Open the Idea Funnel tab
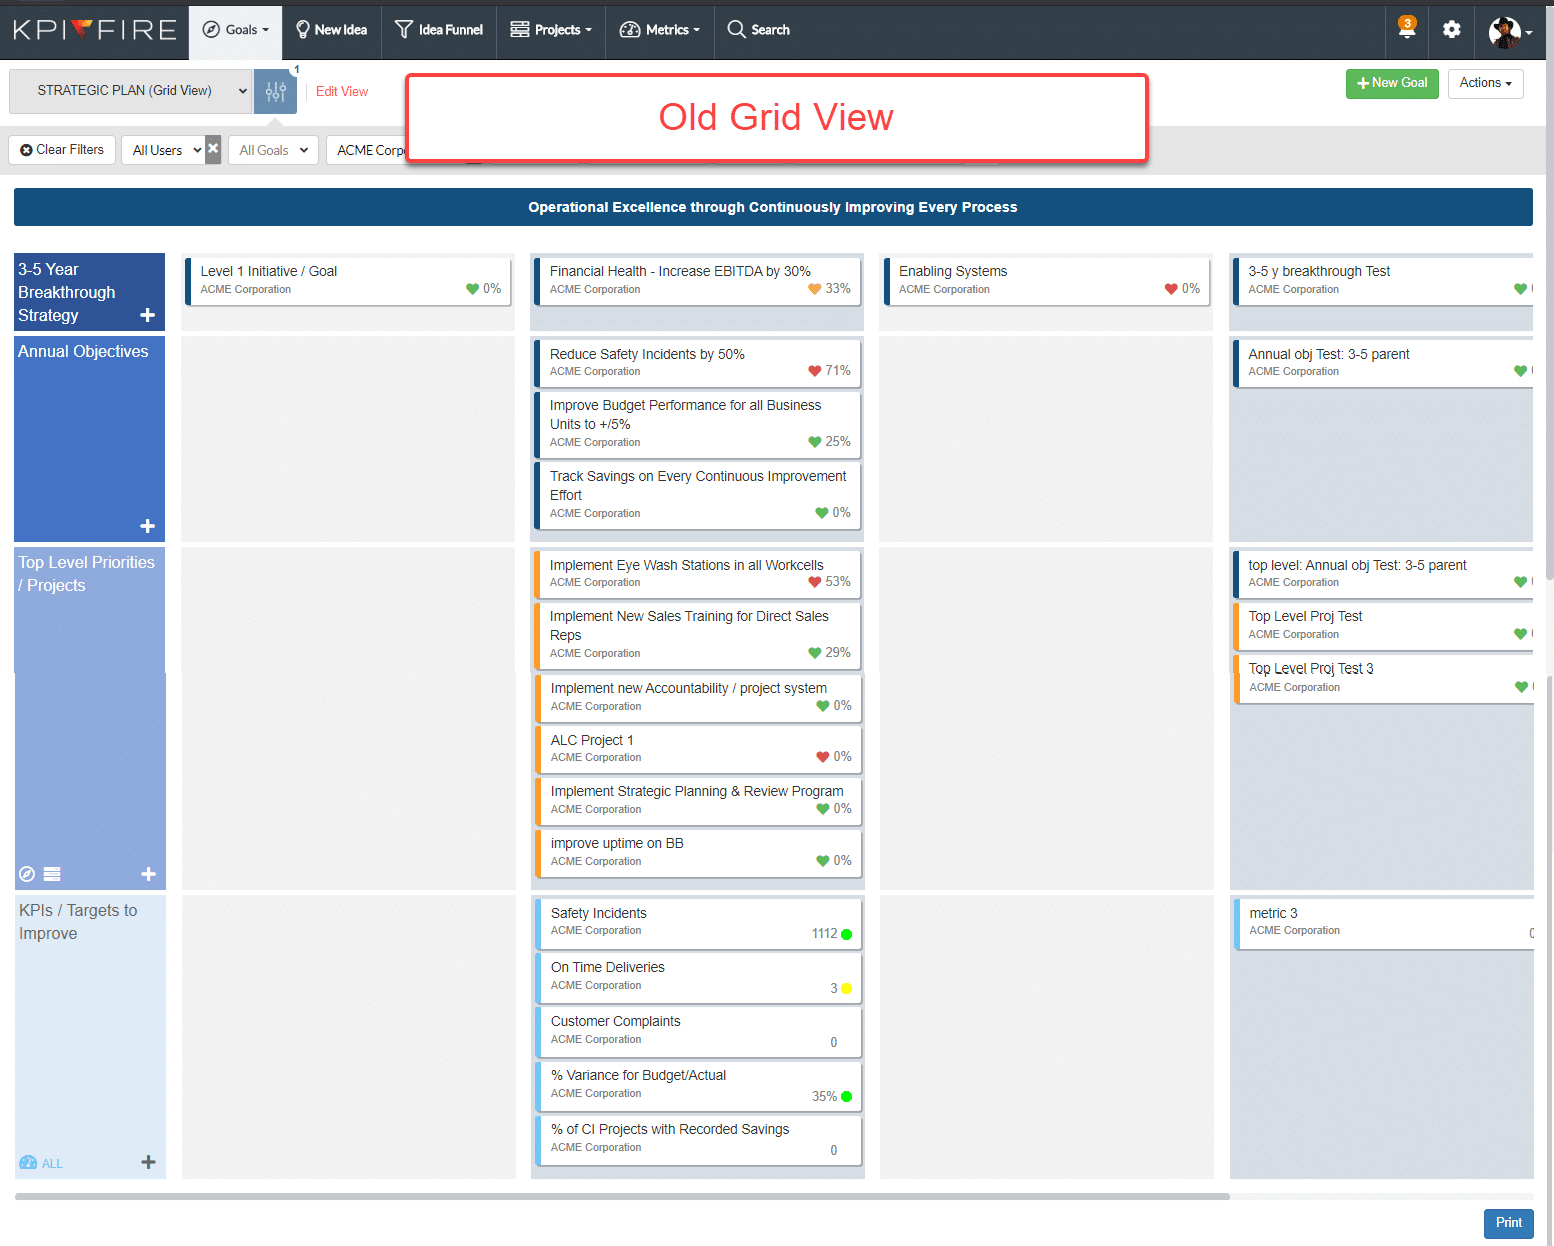 tap(439, 30)
